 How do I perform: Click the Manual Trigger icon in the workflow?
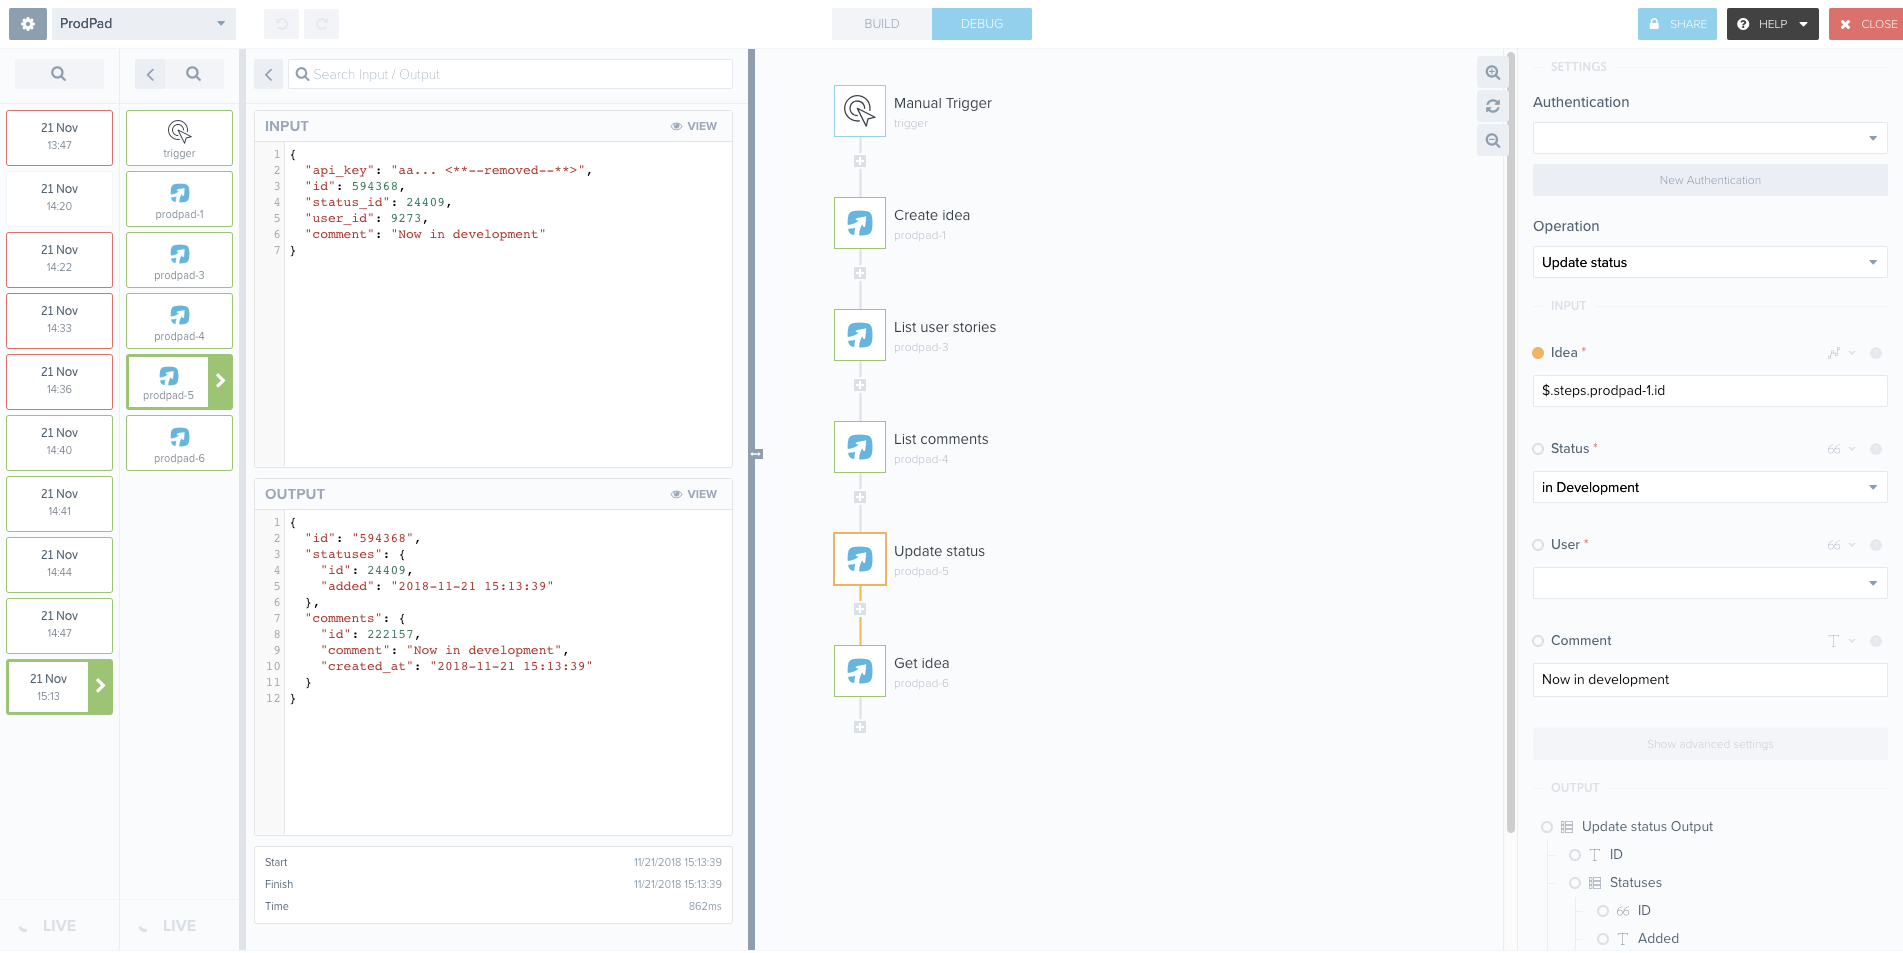tap(858, 110)
